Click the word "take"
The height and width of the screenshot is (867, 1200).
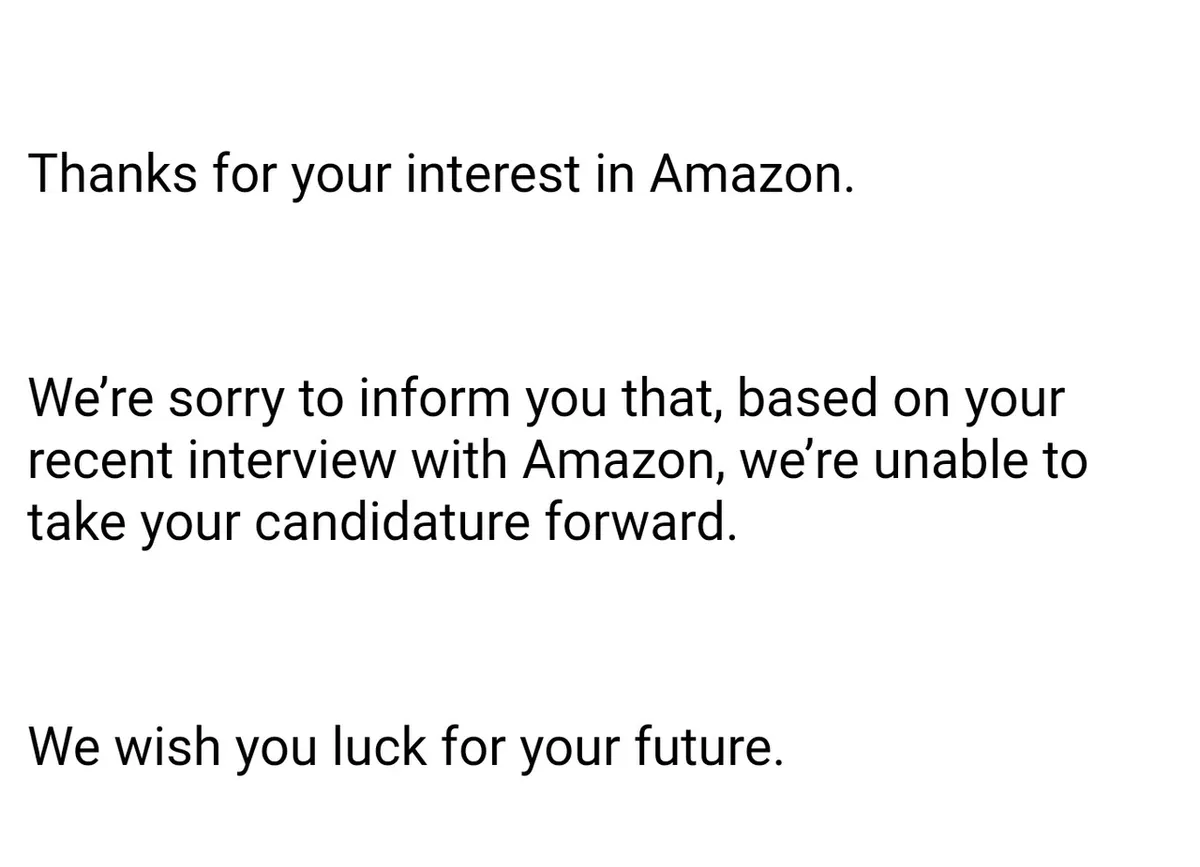pos(75,524)
